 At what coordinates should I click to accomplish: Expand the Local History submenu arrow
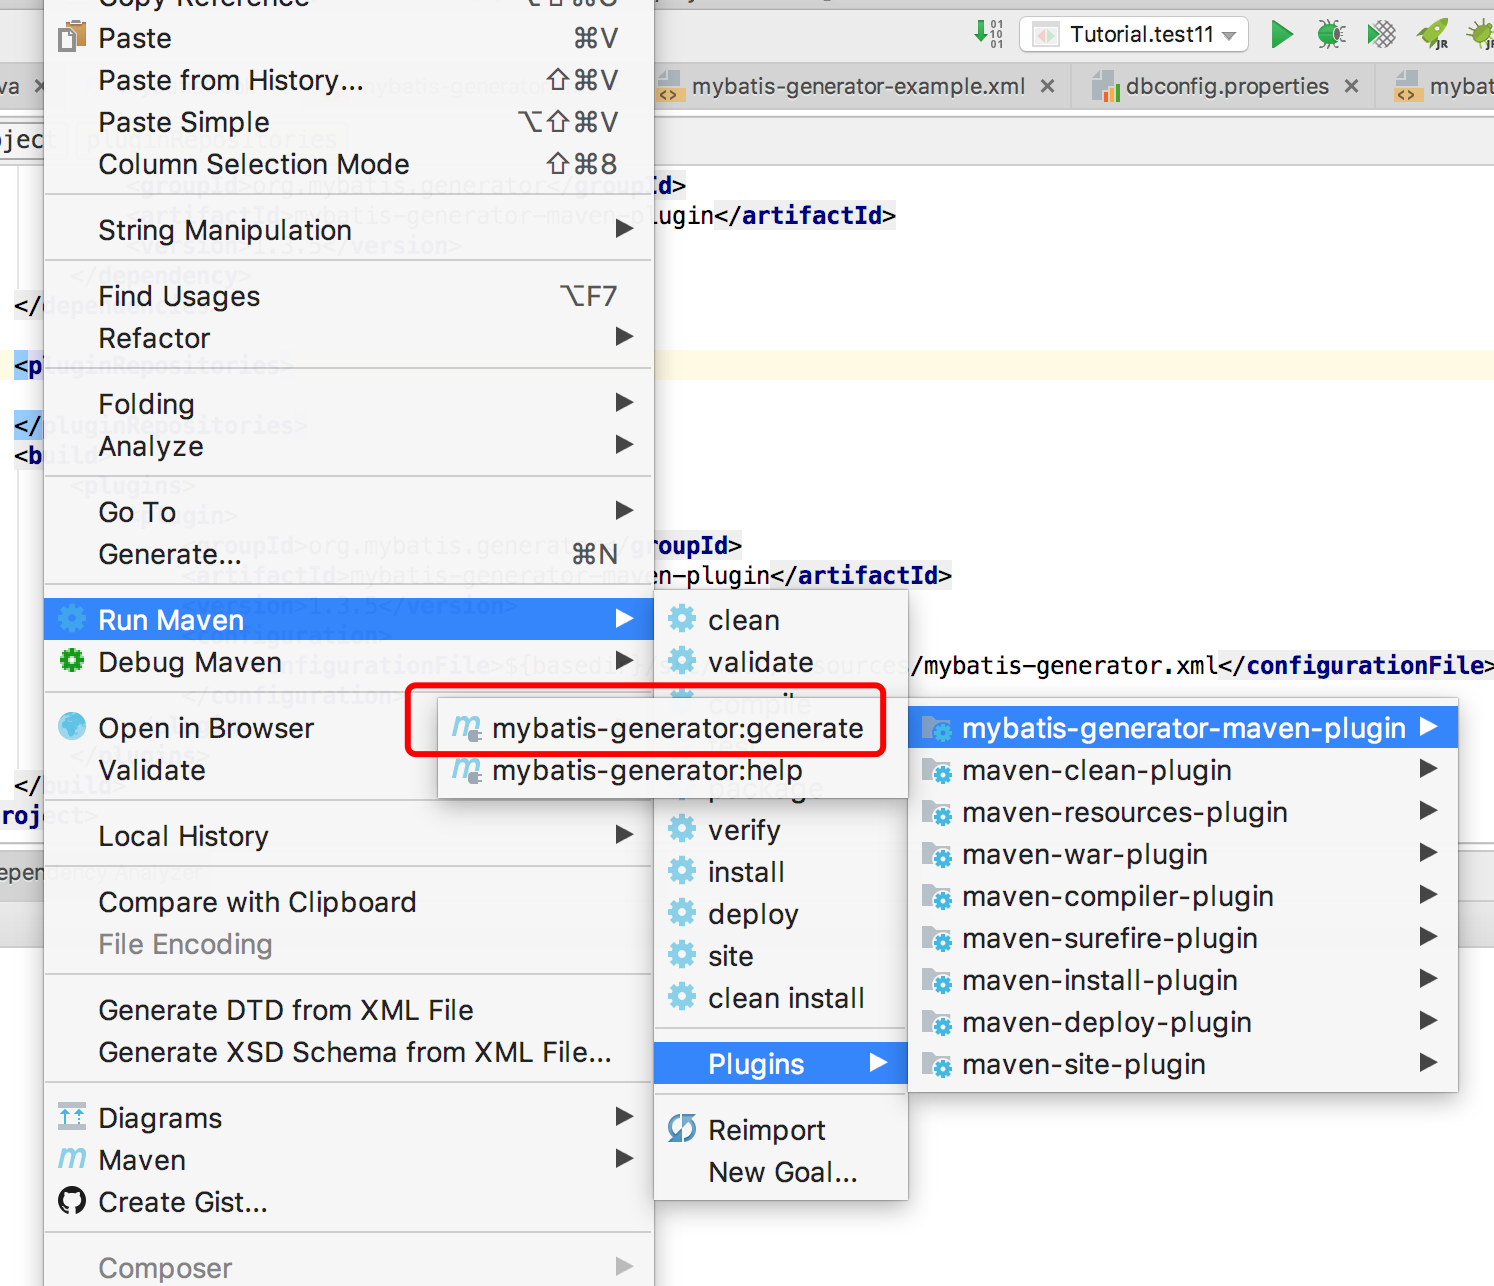coord(624,835)
